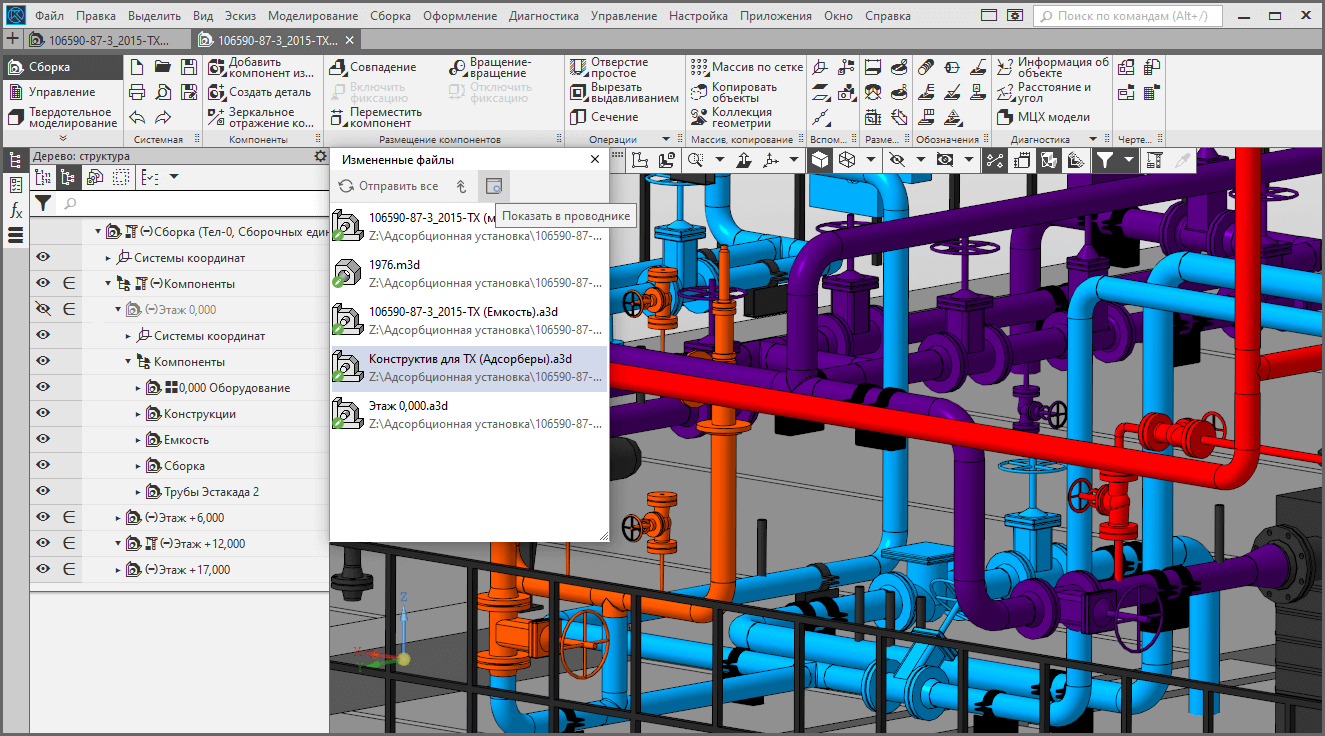Open the Диагностика menu
This screenshot has height=736, width=1325.
(543, 16)
